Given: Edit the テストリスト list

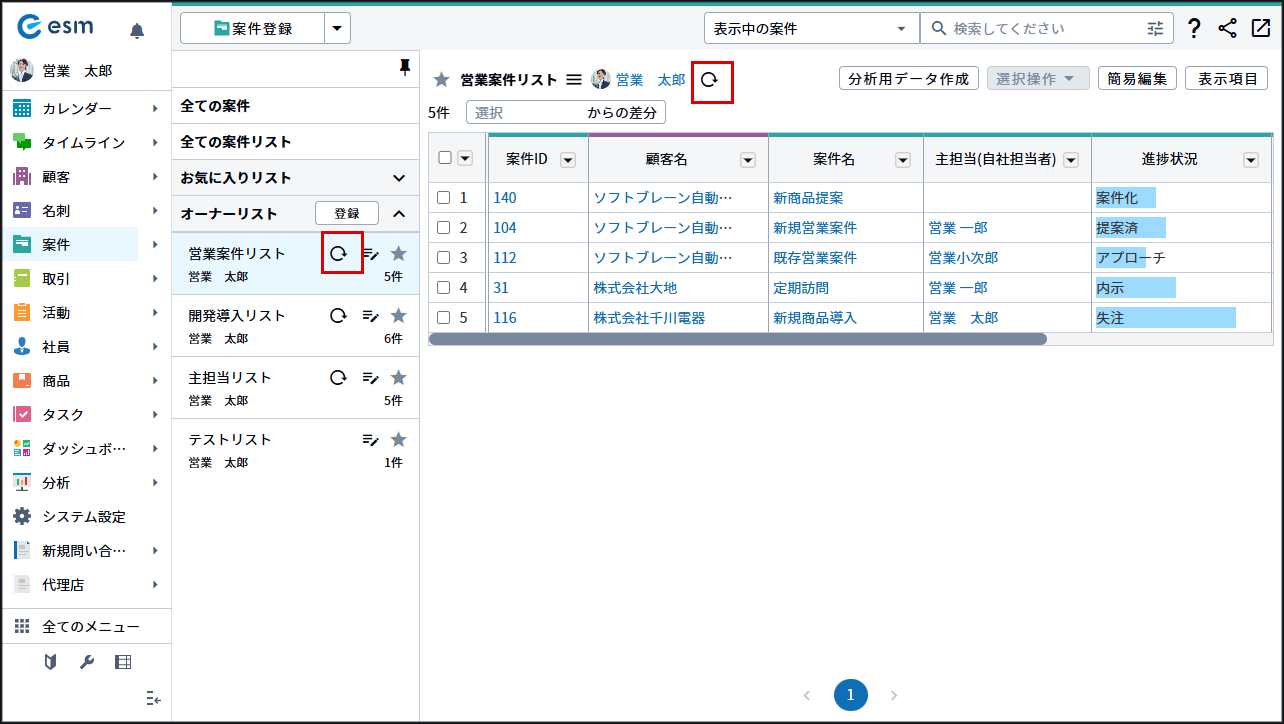Looking at the screenshot, I should 370,440.
